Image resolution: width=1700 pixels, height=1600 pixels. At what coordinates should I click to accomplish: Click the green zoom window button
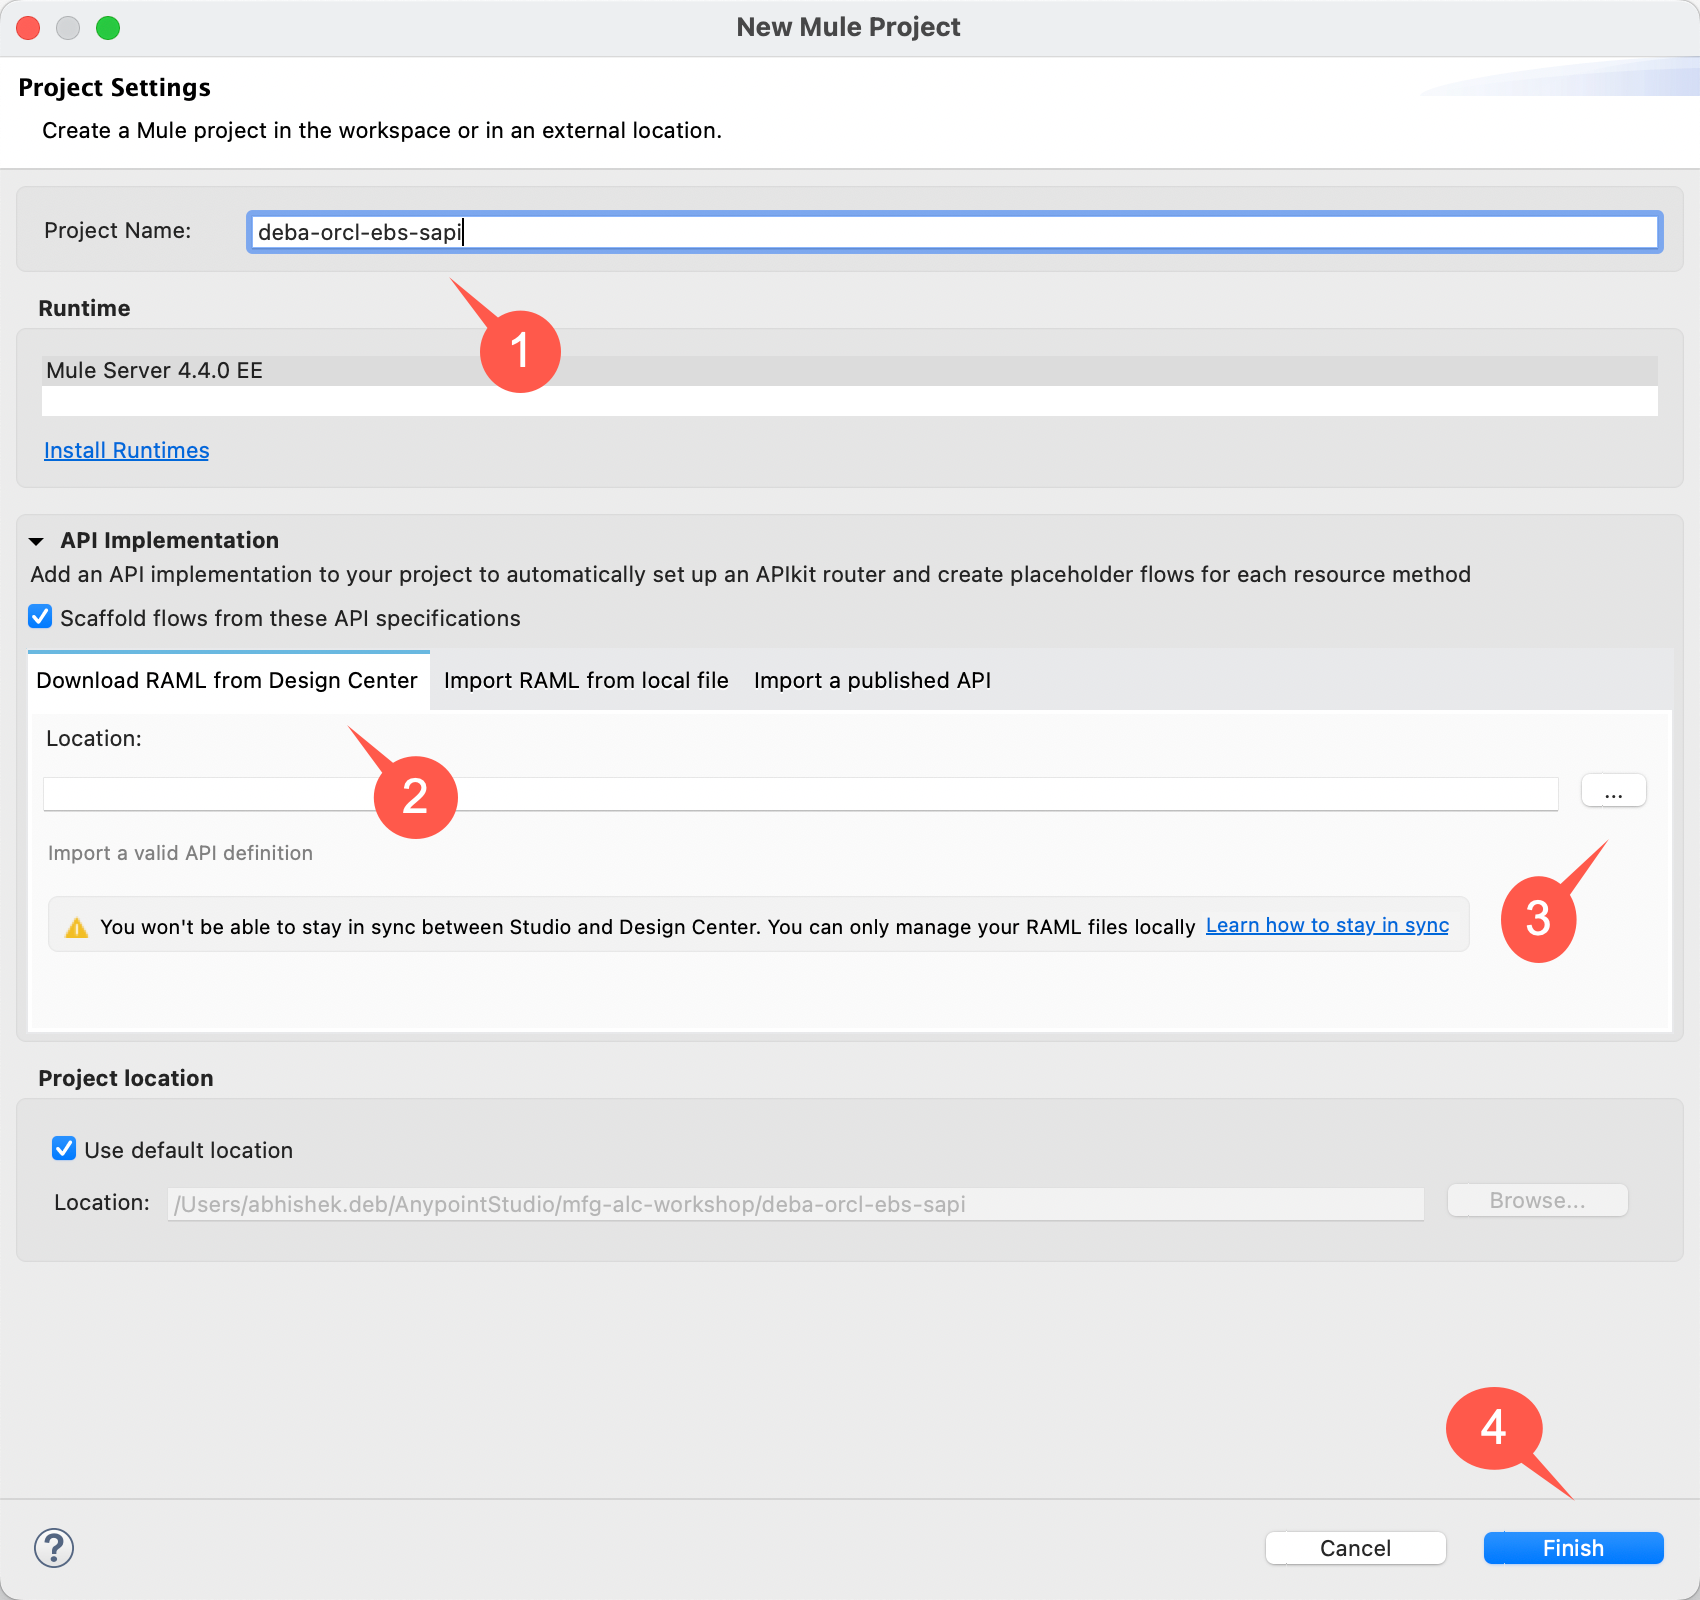pos(108,28)
